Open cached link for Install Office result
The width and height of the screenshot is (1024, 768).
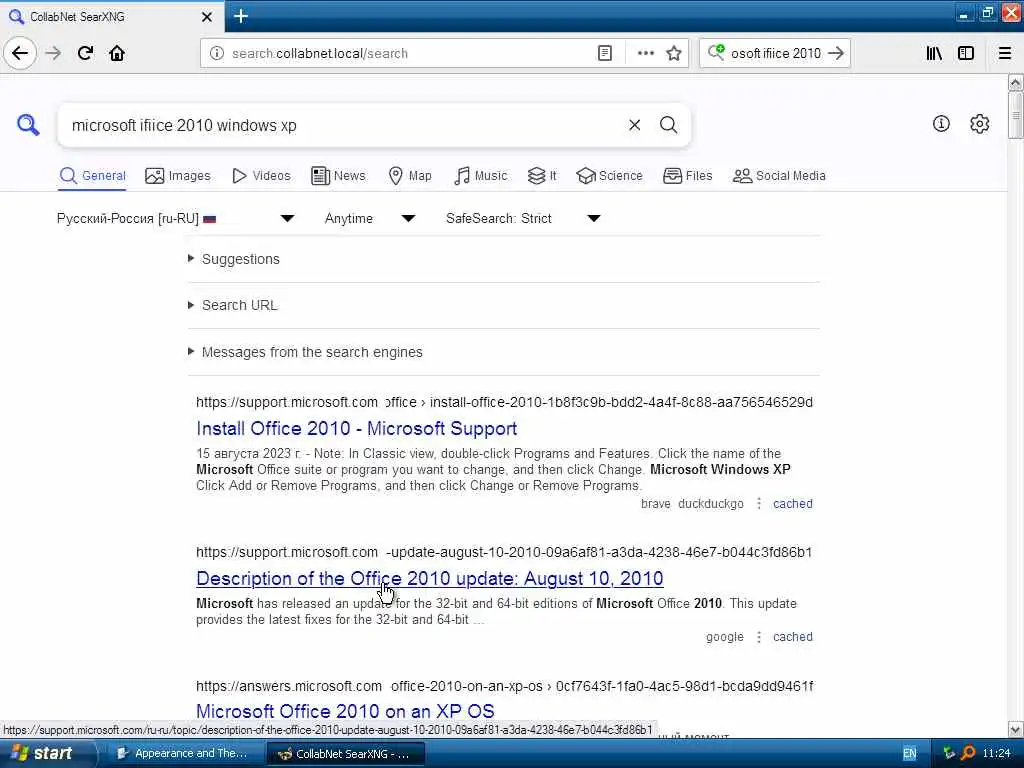pyautogui.click(x=793, y=504)
